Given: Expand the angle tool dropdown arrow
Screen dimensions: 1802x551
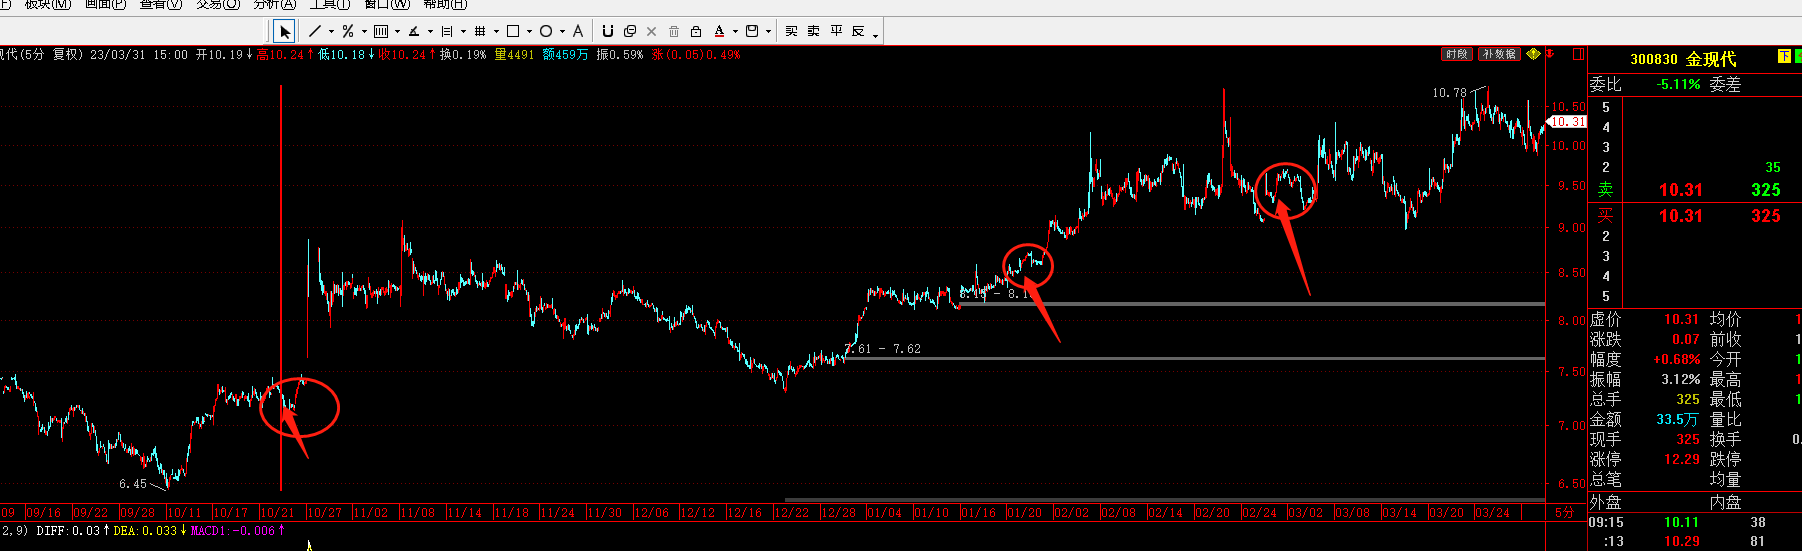Looking at the screenshot, I should 430,32.
